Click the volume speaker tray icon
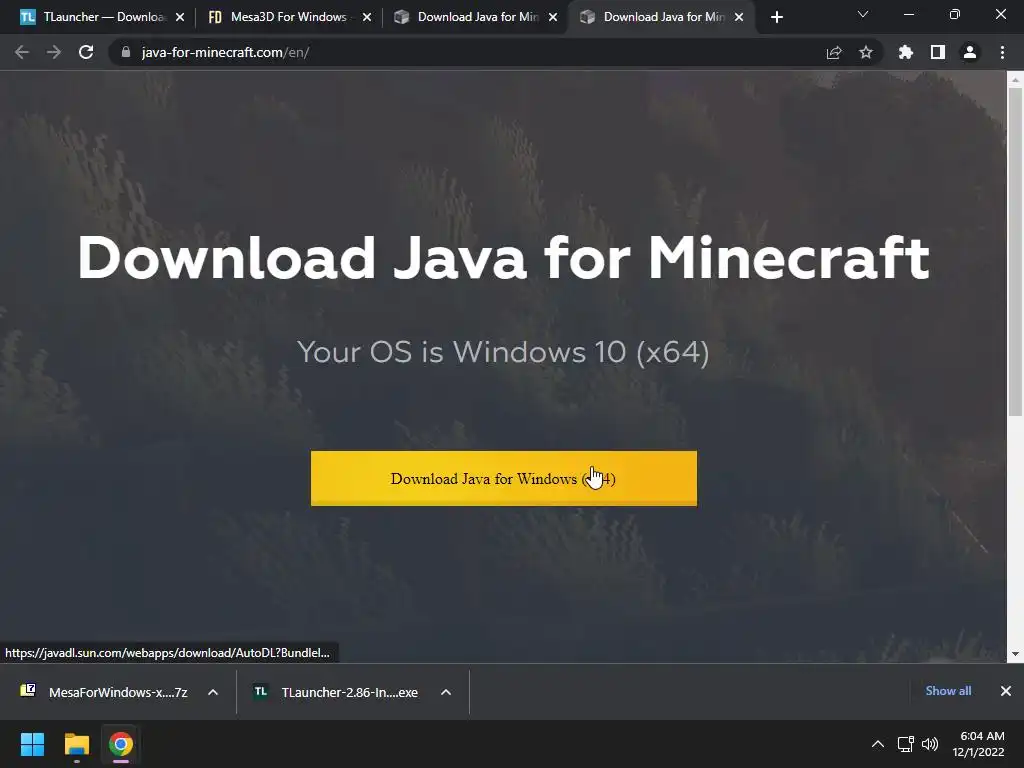This screenshot has width=1024, height=768. (x=930, y=744)
